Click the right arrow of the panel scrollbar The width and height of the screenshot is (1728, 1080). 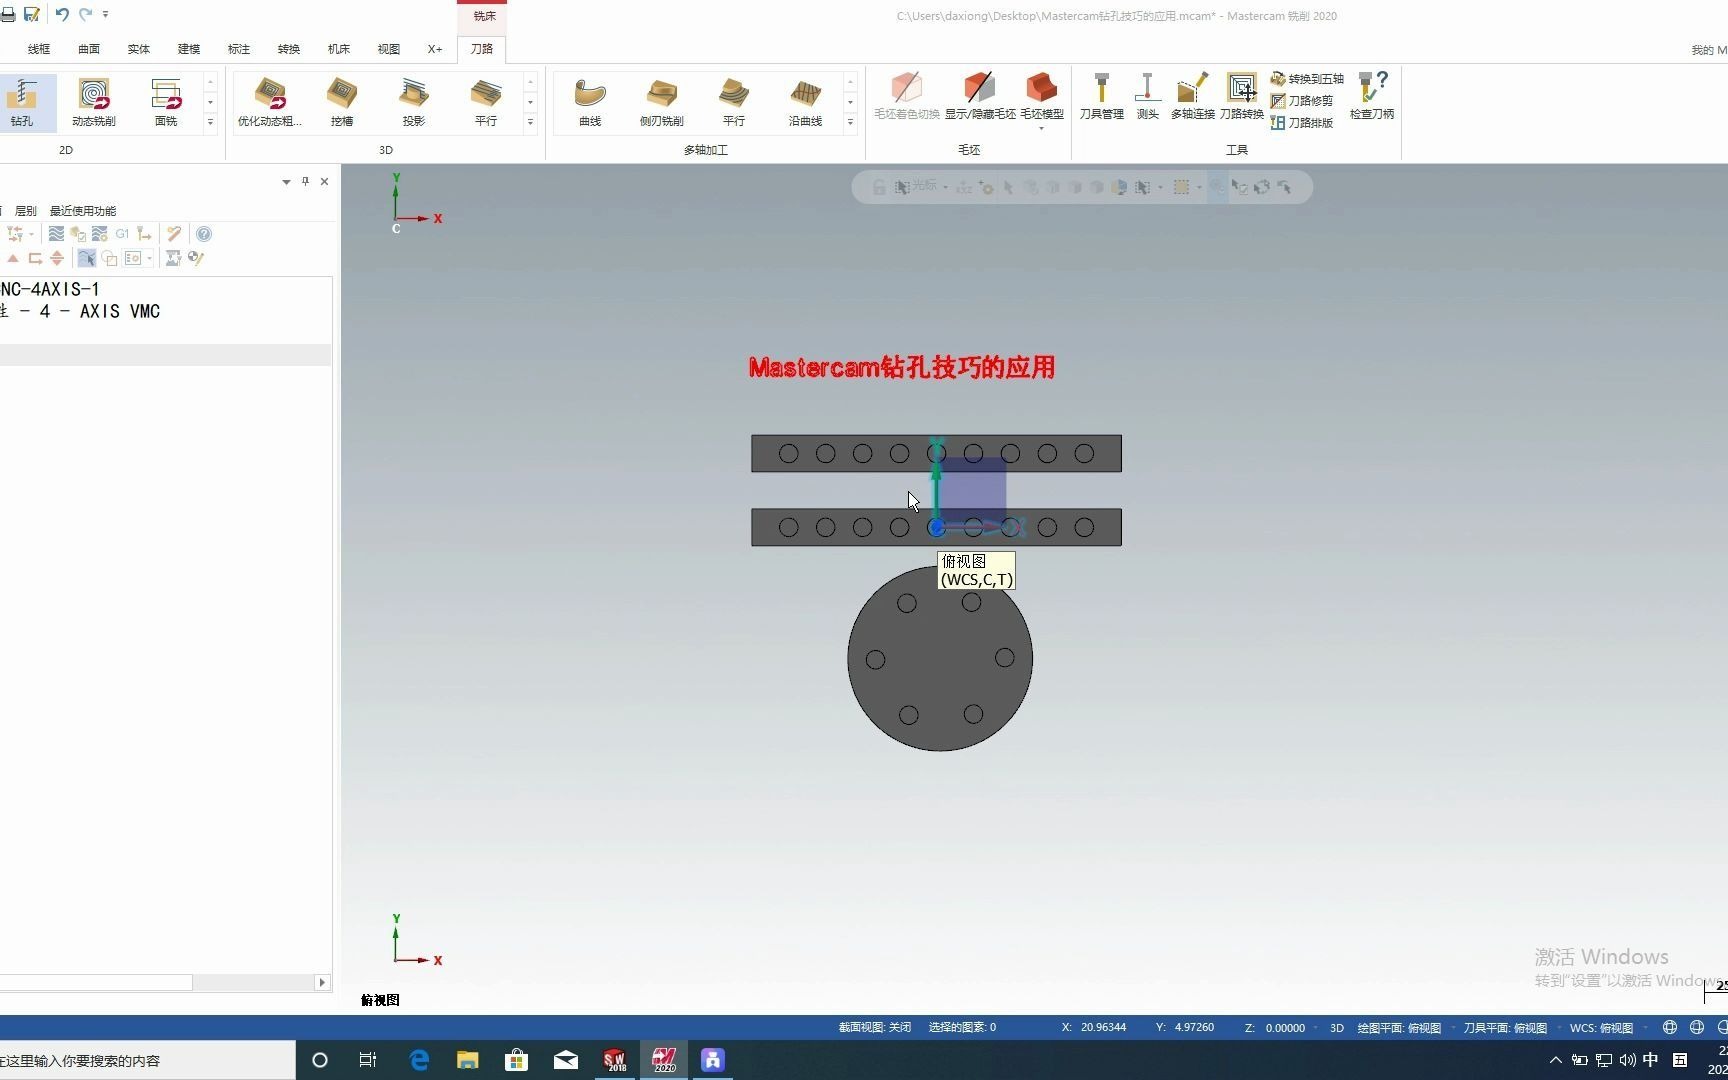point(322,983)
